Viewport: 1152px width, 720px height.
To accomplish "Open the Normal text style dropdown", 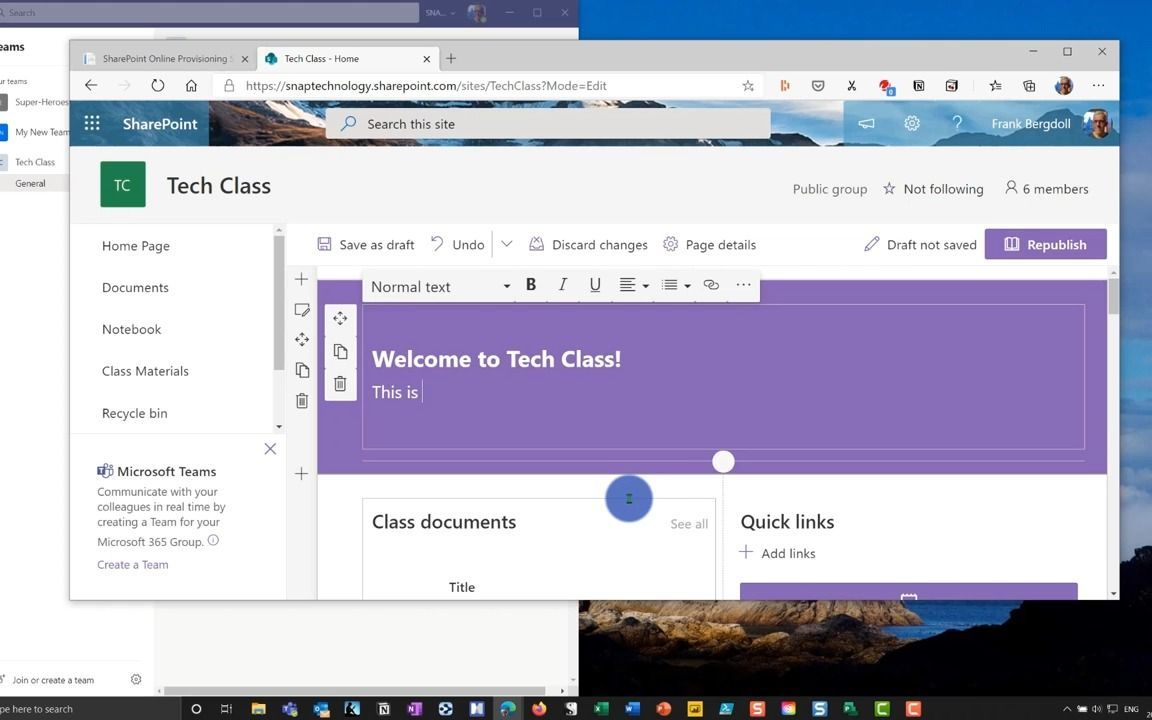I will [439, 287].
